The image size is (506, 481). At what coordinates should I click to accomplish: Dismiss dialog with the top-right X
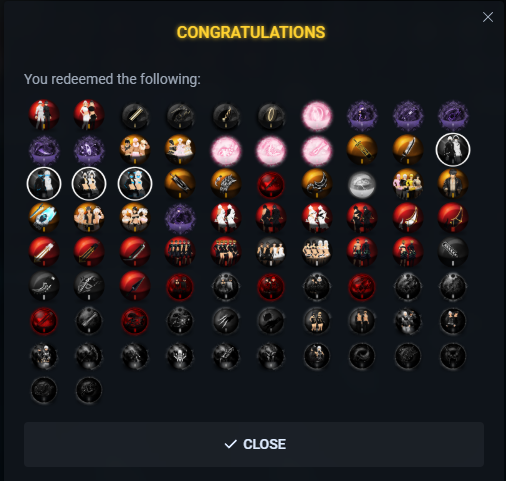pos(488,17)
